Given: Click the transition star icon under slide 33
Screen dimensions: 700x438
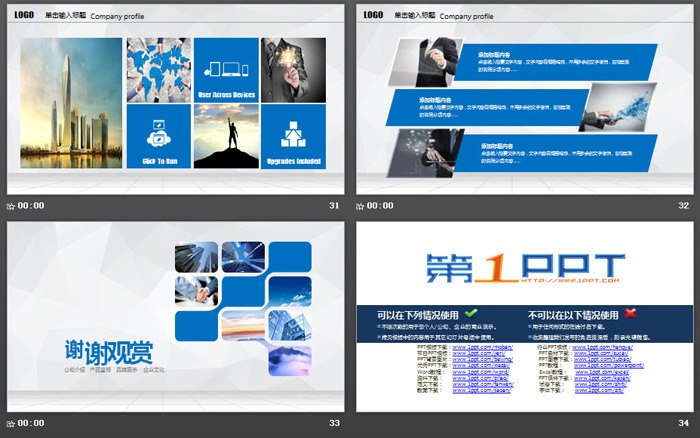Looking at the screenshot, I should tap(11, 424).
